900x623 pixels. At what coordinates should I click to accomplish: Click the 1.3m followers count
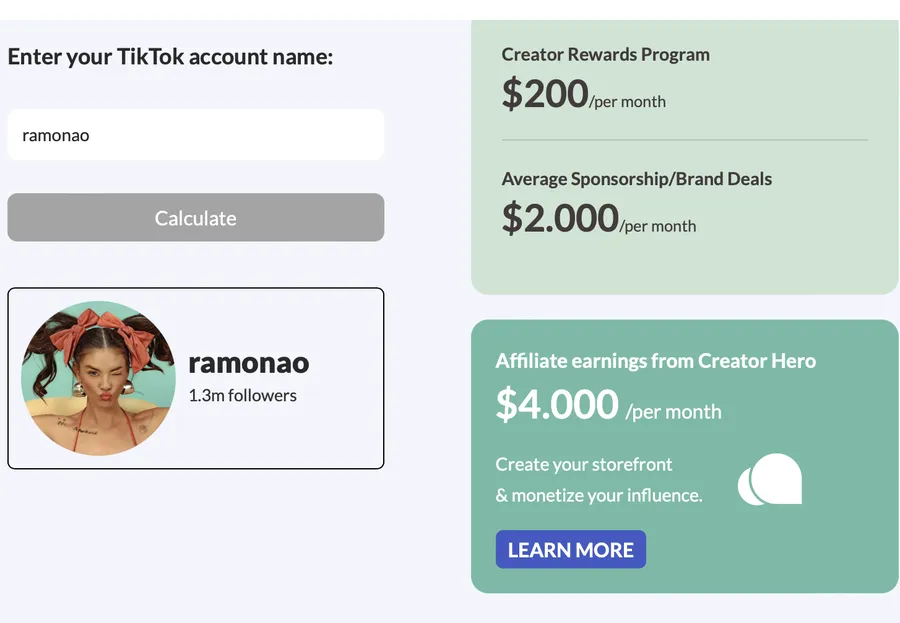(243, 395)
